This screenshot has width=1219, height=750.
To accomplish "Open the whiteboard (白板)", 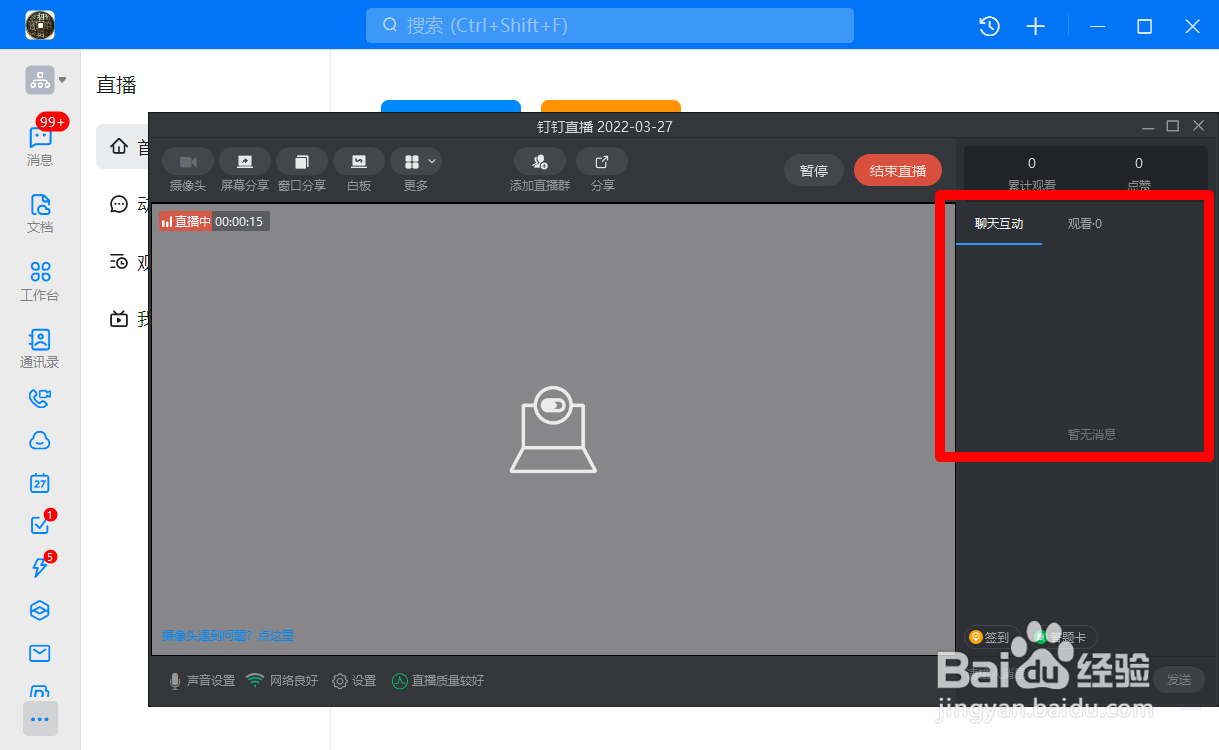I will click(359, 170).
